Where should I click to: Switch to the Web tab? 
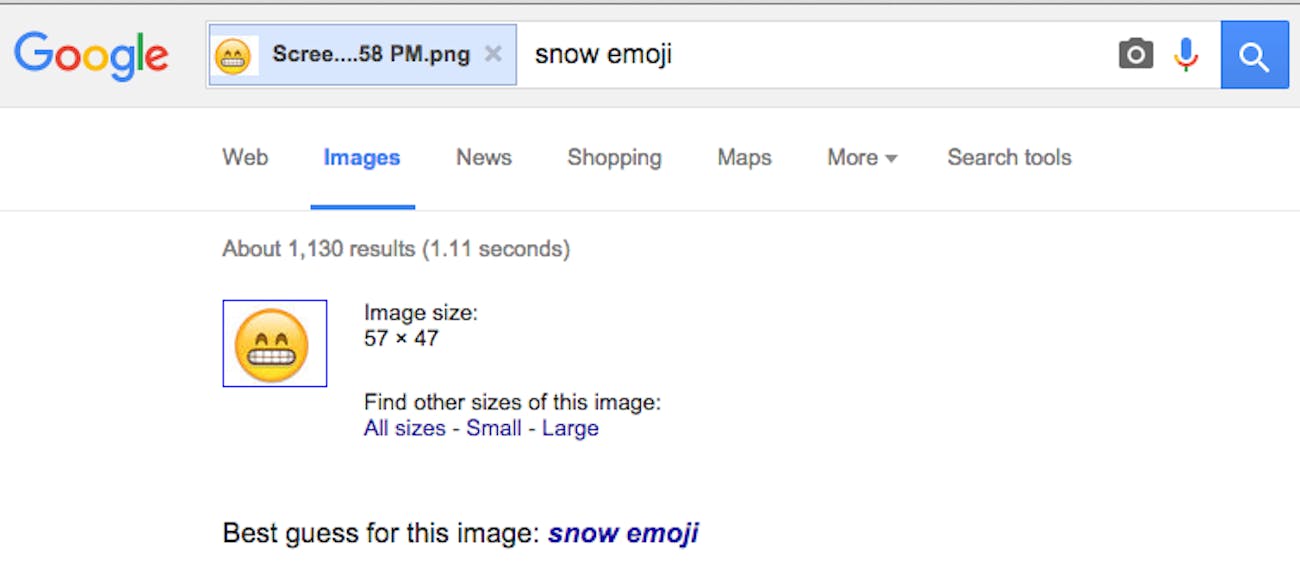pyautogui.click(x=245, y=157)
